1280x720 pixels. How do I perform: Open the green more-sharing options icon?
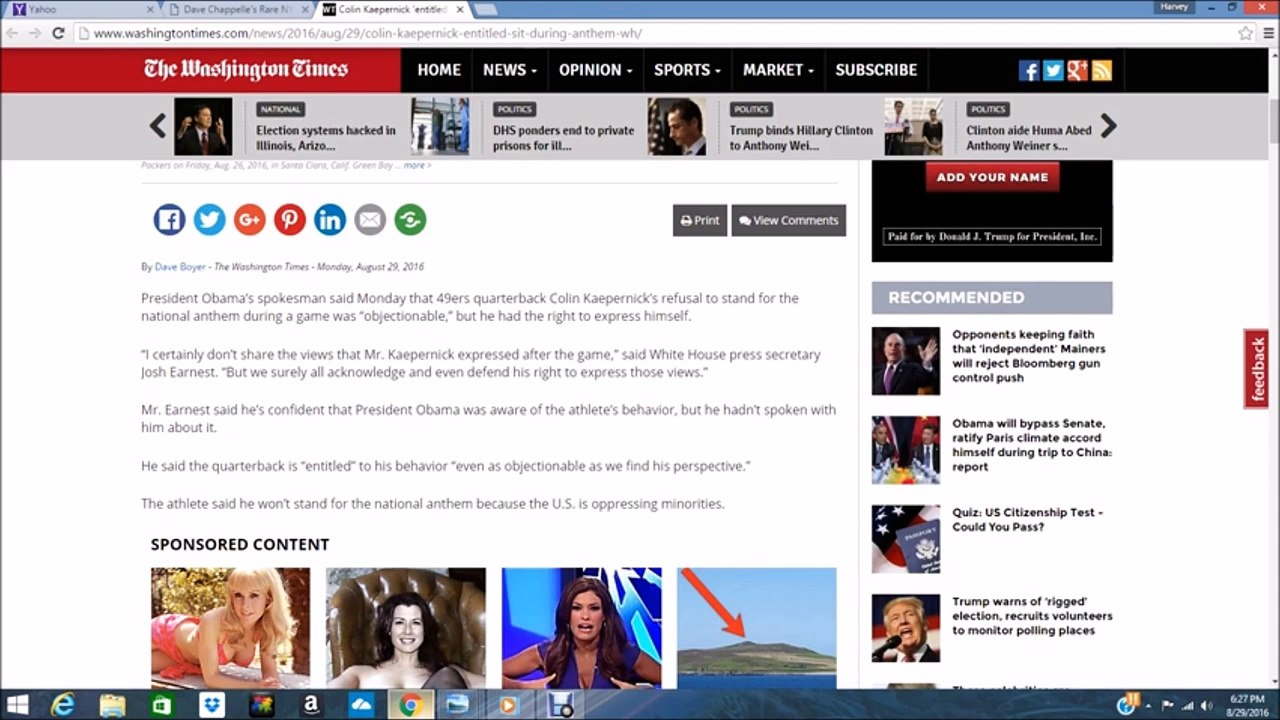click(410, 220)
